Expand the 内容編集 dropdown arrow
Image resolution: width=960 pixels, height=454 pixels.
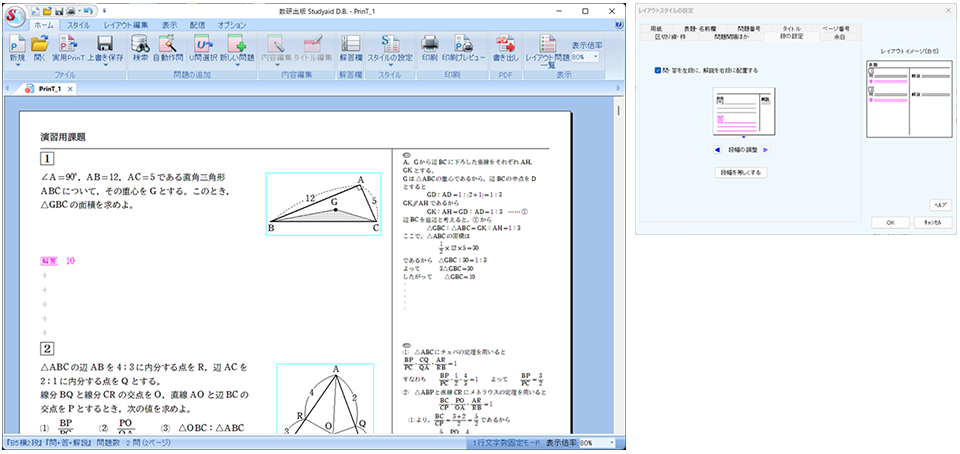point(277,65)
